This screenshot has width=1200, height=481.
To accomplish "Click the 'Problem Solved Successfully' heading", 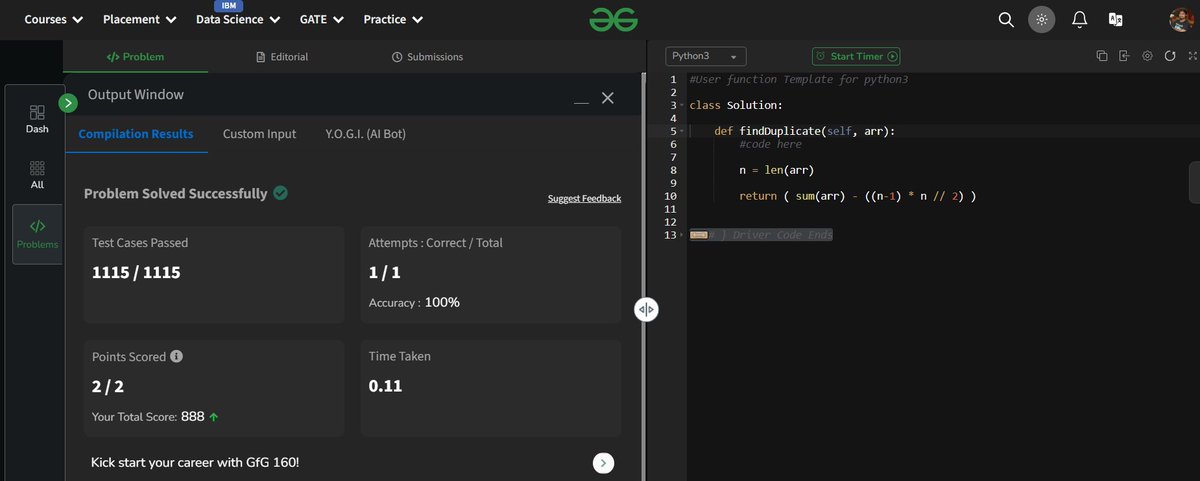I will coord(175,193).
